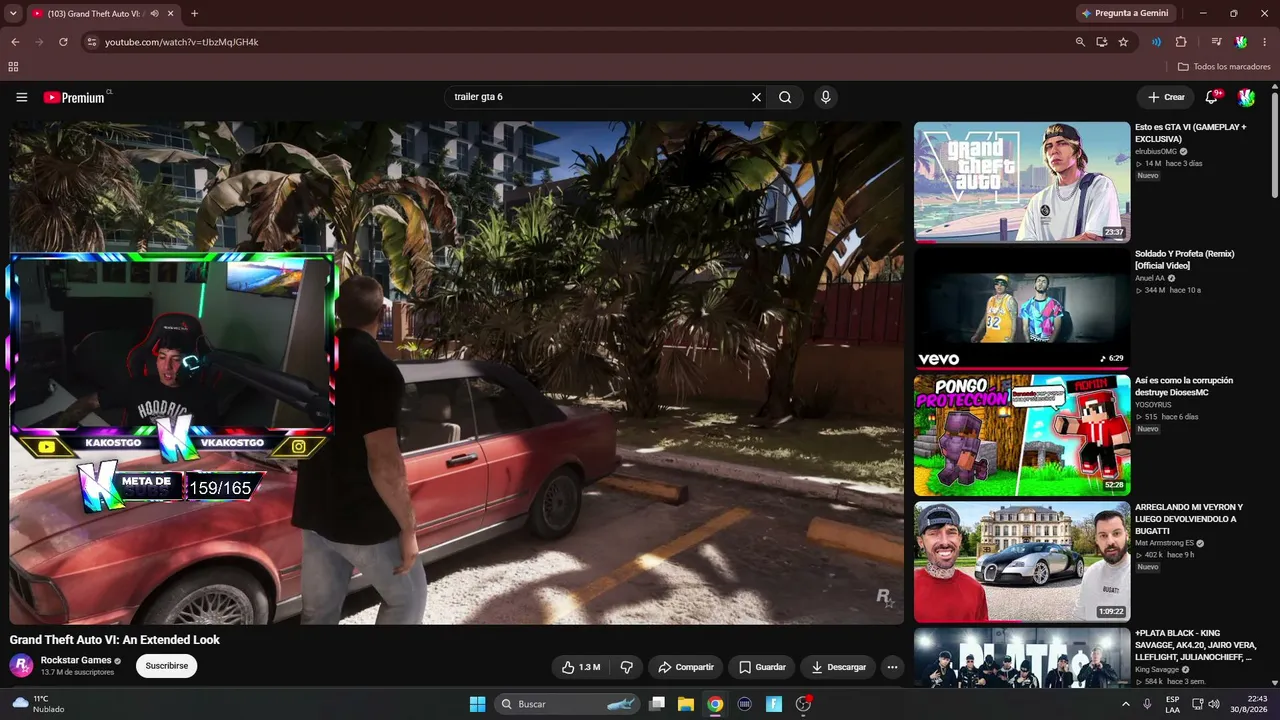The image size is (1280, 720).
Task: Open the media controls icon in Chrome toolbar
Action: pos(1216,42)
